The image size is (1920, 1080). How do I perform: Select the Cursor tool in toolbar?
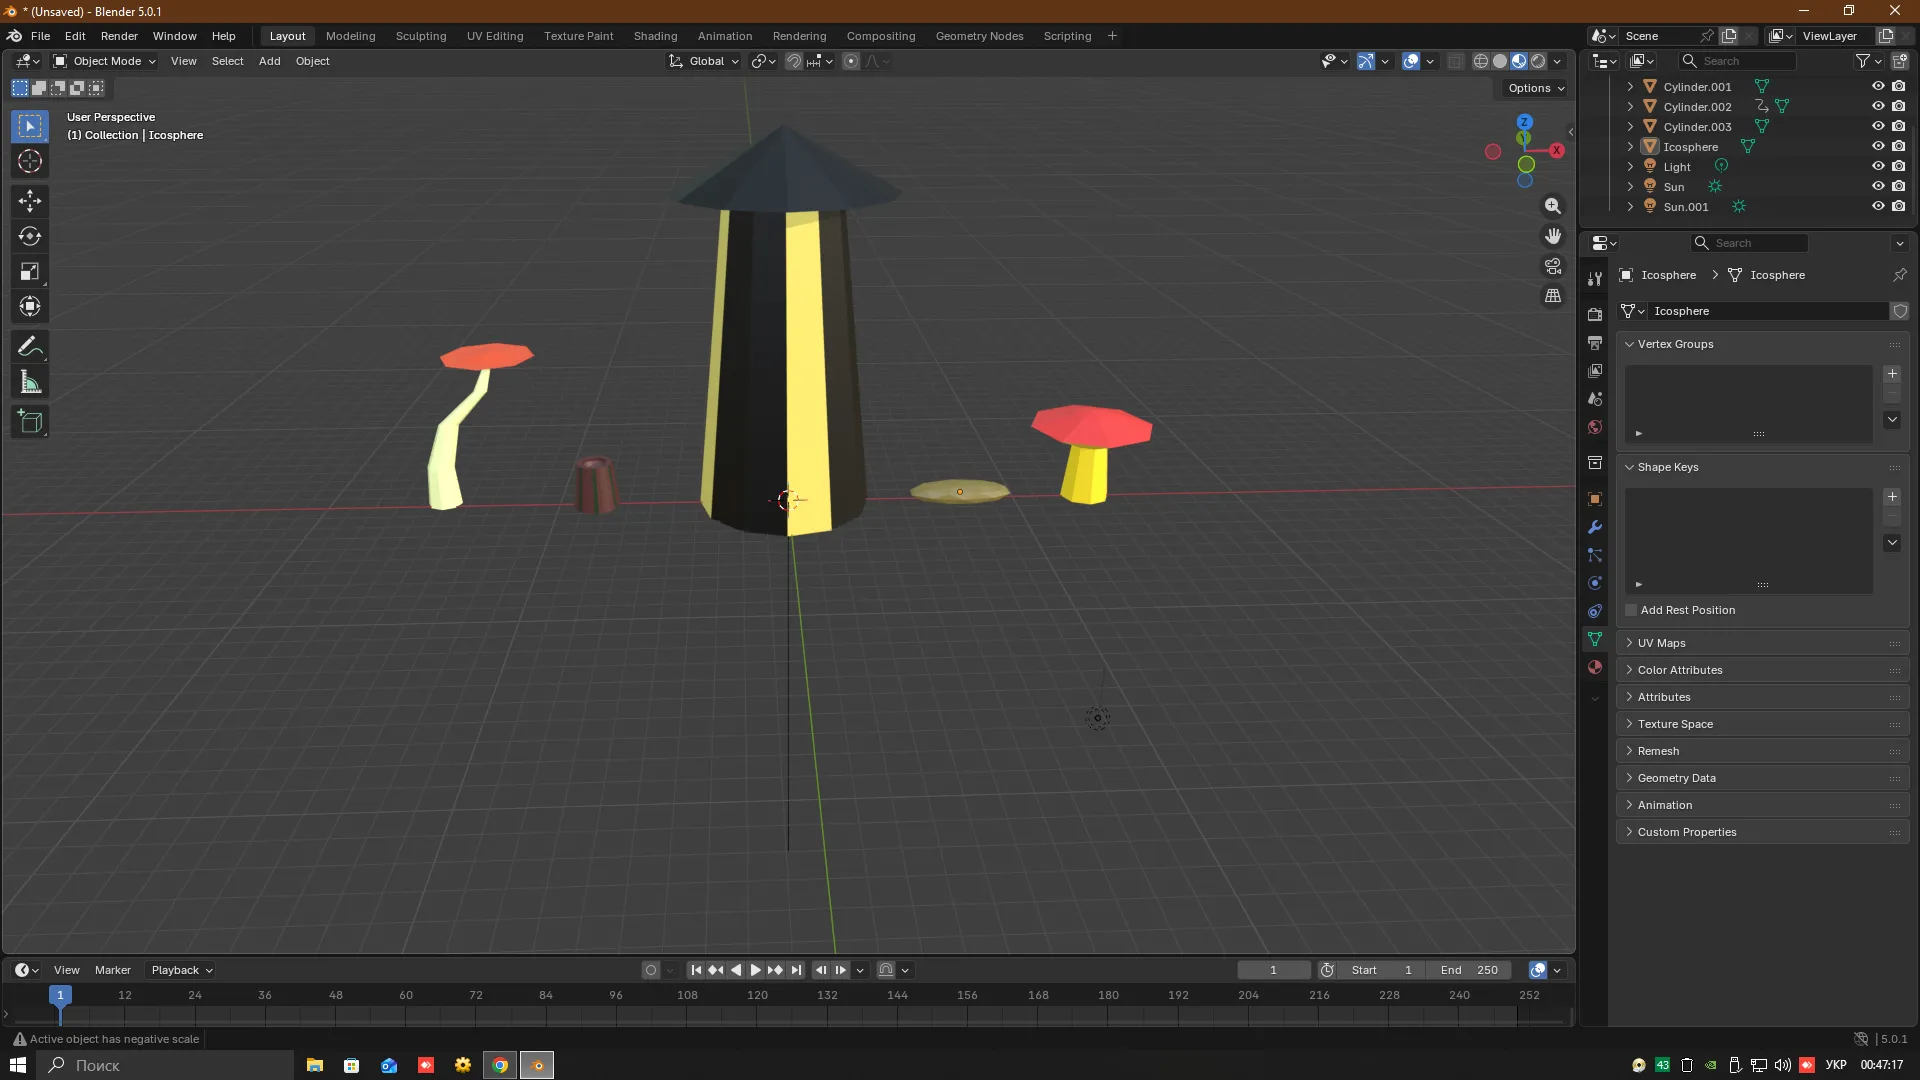pyautogui.click(x=30, y=161)
